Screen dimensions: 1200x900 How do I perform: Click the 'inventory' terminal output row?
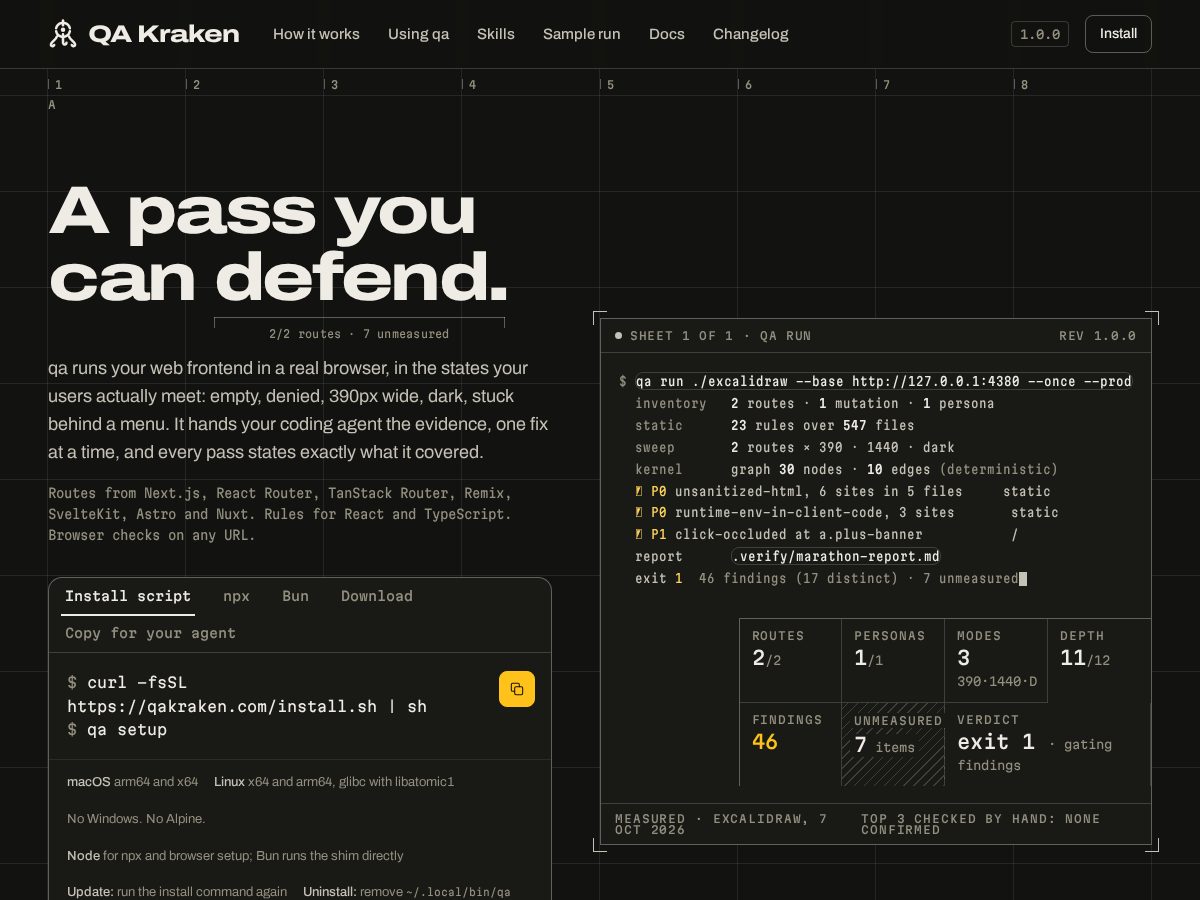coord(814,403)
